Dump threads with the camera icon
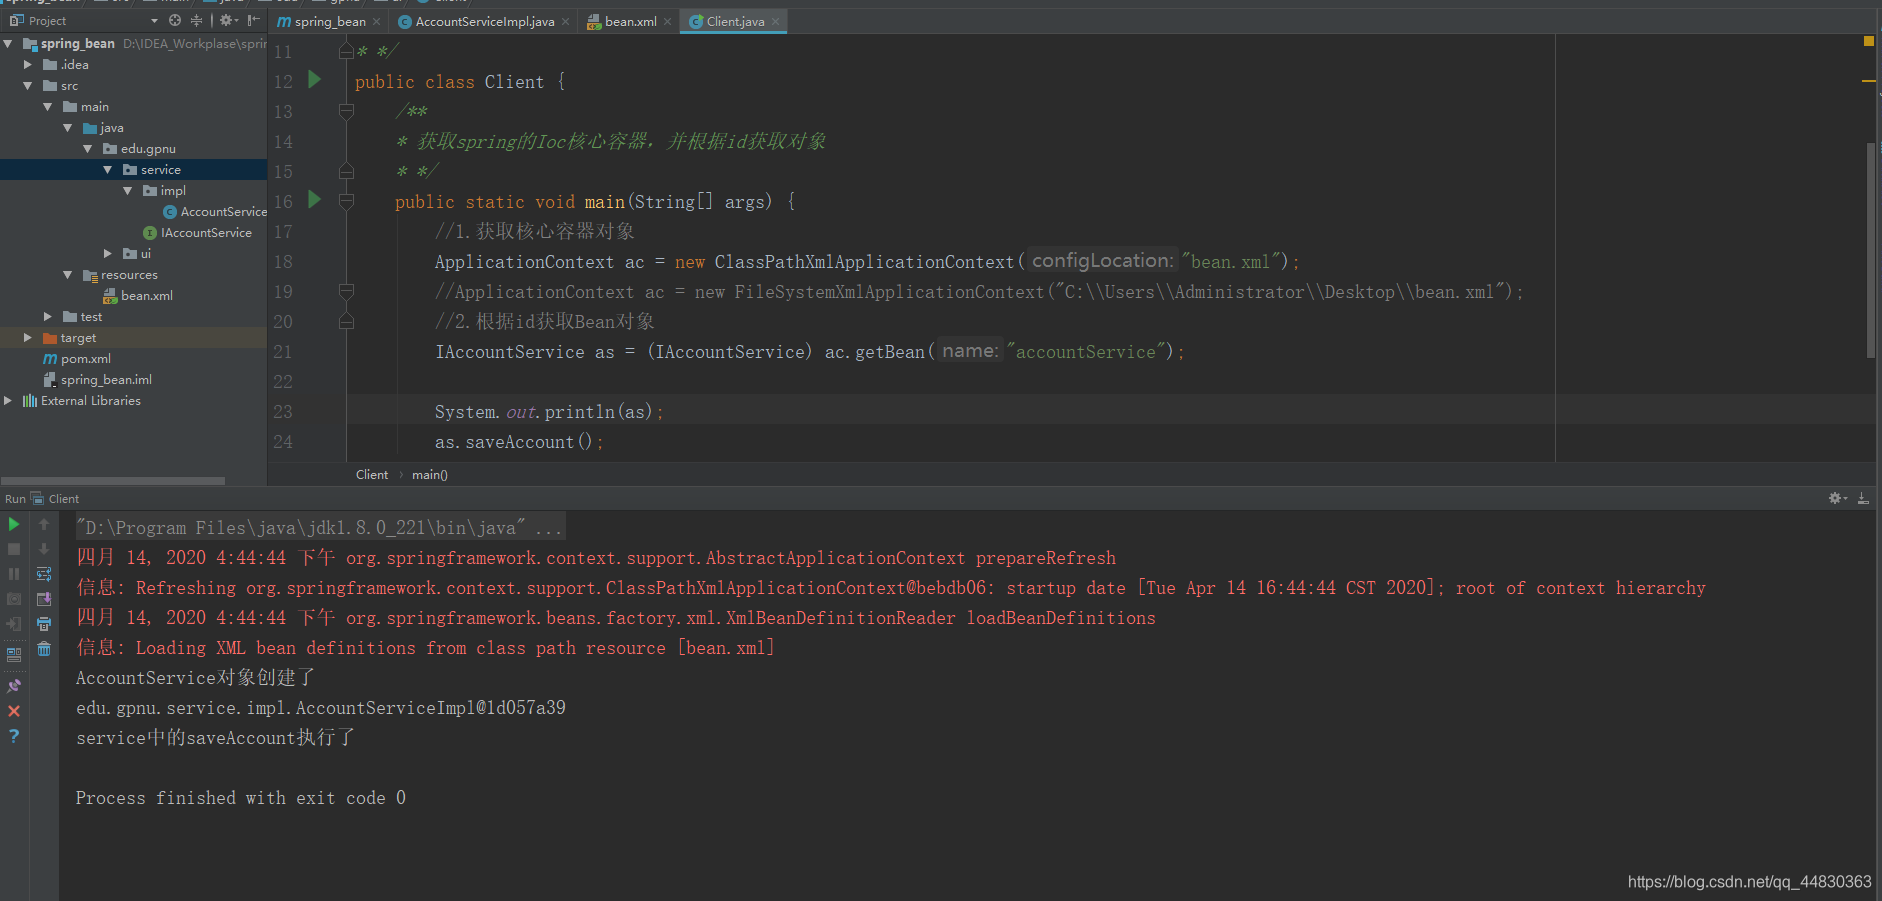Screen dimensions: 1882x901 pos(14,599)
